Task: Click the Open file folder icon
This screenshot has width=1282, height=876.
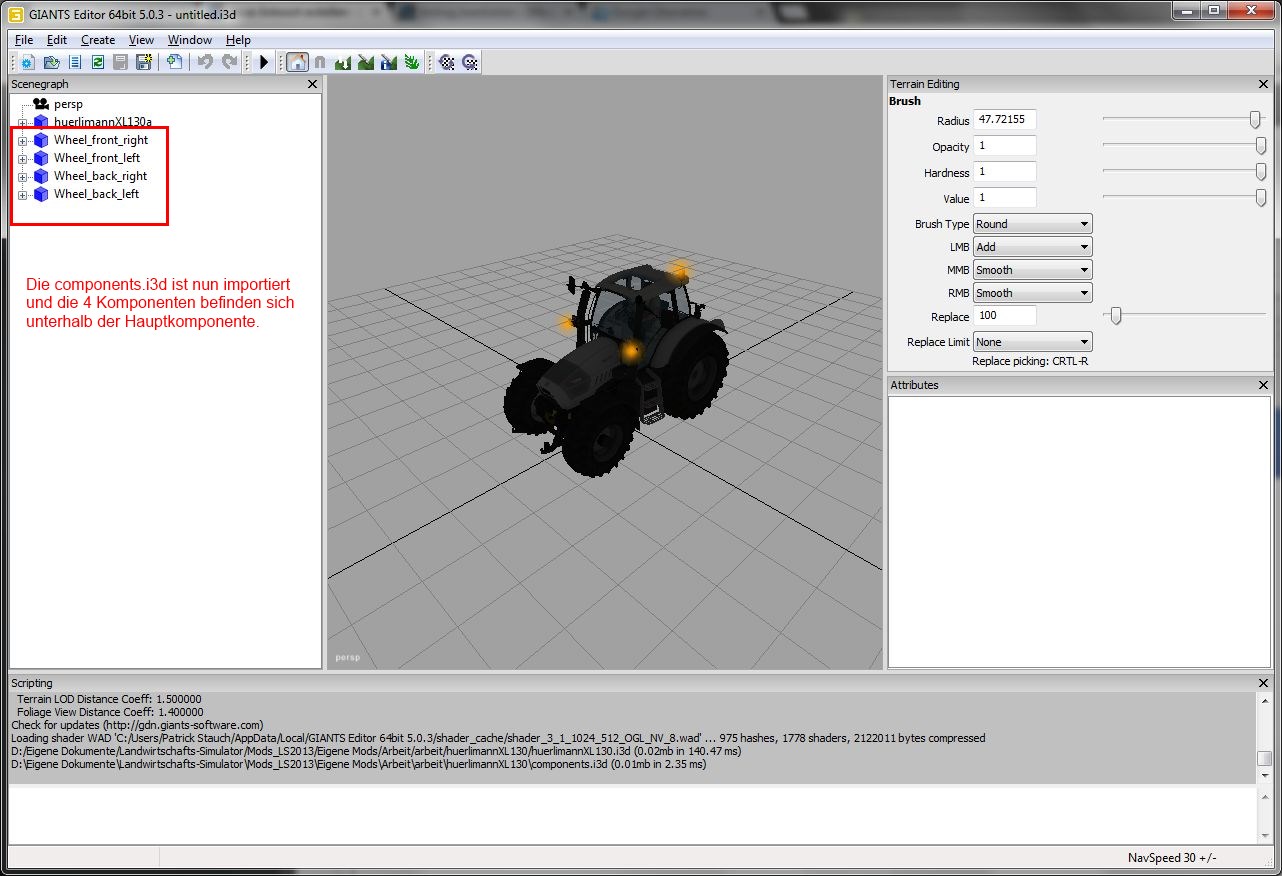Action: coord(51,62)
